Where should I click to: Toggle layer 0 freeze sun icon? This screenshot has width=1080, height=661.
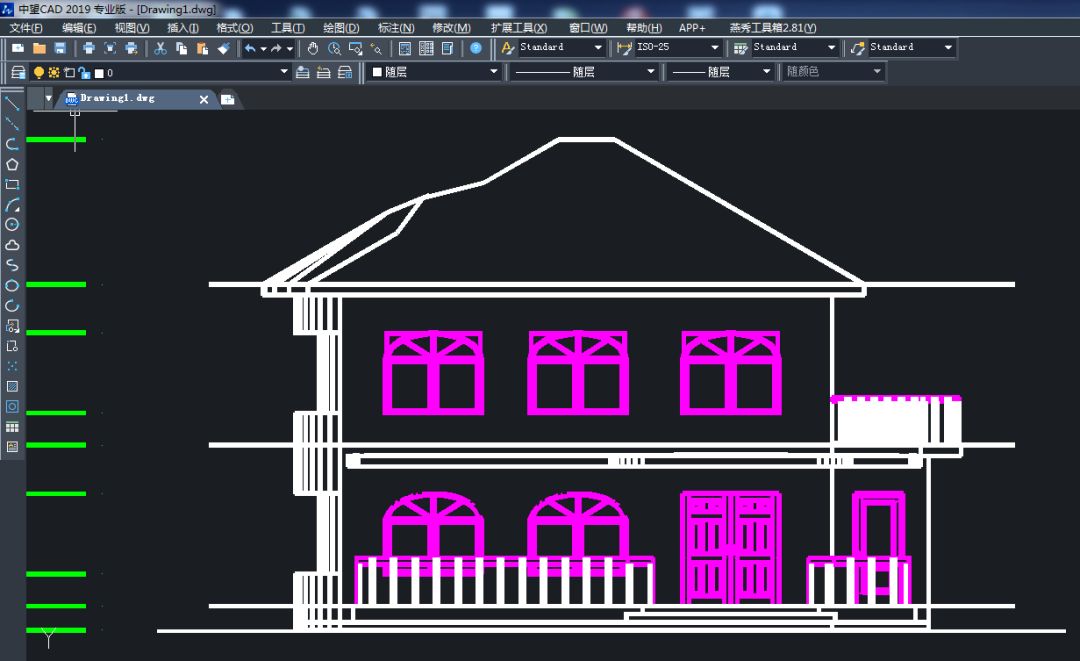(54, 72)
